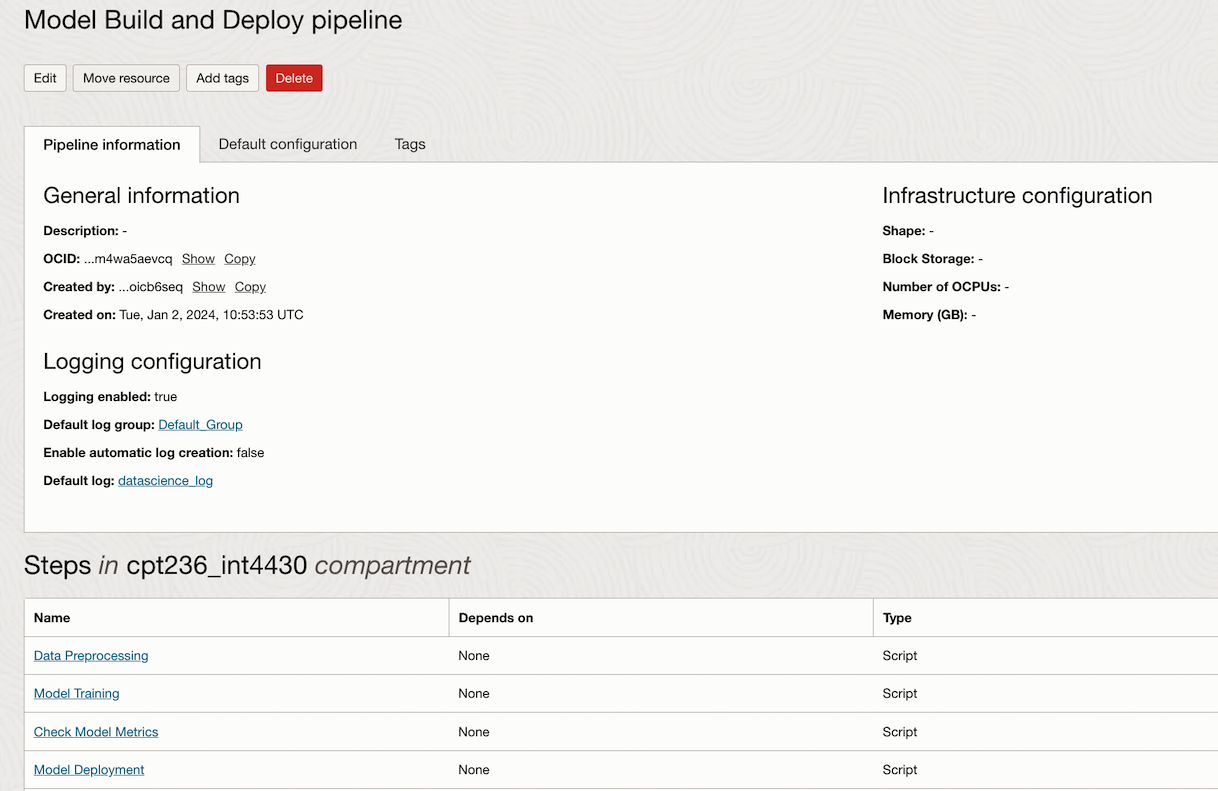Open the Tags tab
The image size is (1218, 791).
tap(409, 143)
